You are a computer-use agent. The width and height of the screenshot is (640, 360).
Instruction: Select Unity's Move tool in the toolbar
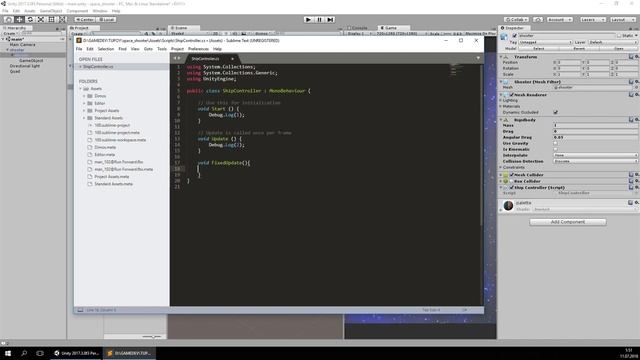coord(19,19)
